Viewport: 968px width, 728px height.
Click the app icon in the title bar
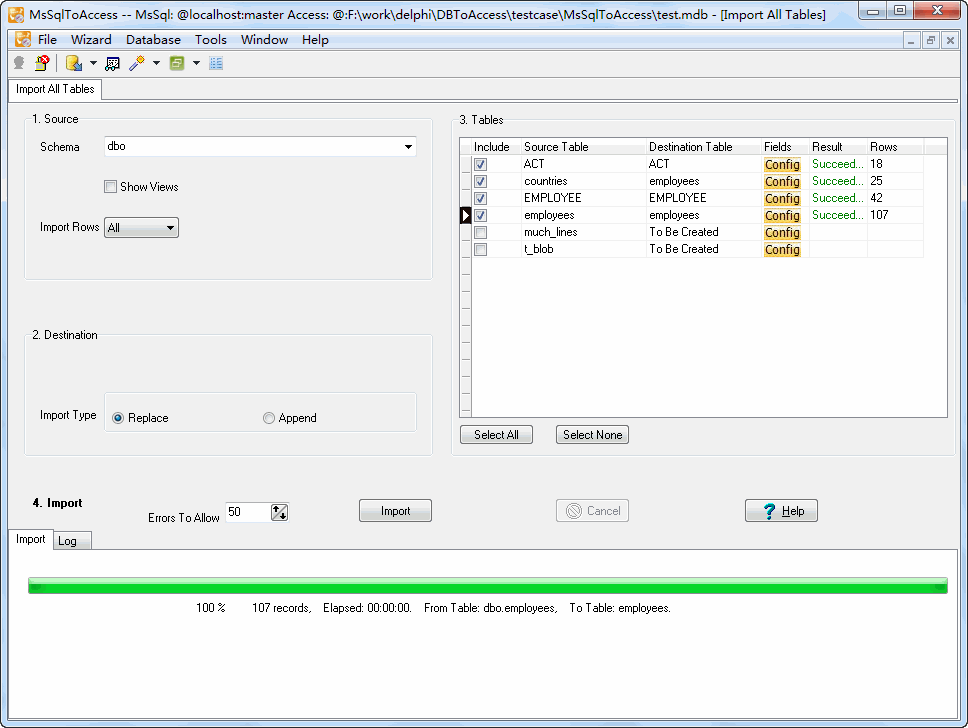click(16, 14)
